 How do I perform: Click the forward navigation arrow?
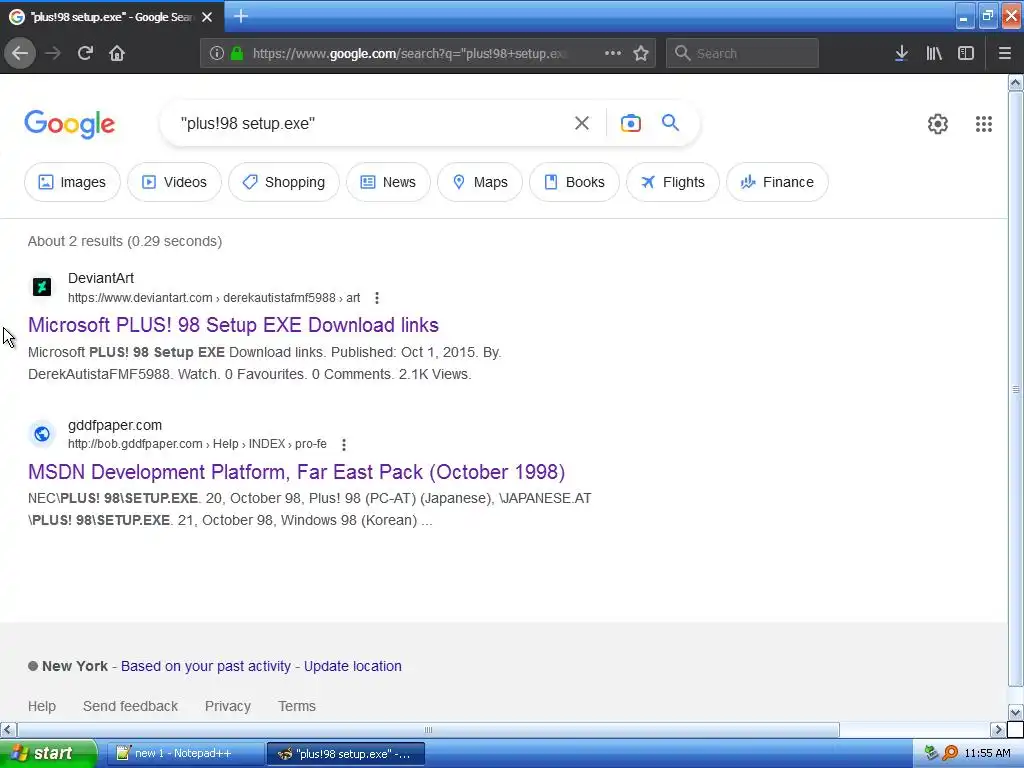pyautogui.click(x=53, y=53)
